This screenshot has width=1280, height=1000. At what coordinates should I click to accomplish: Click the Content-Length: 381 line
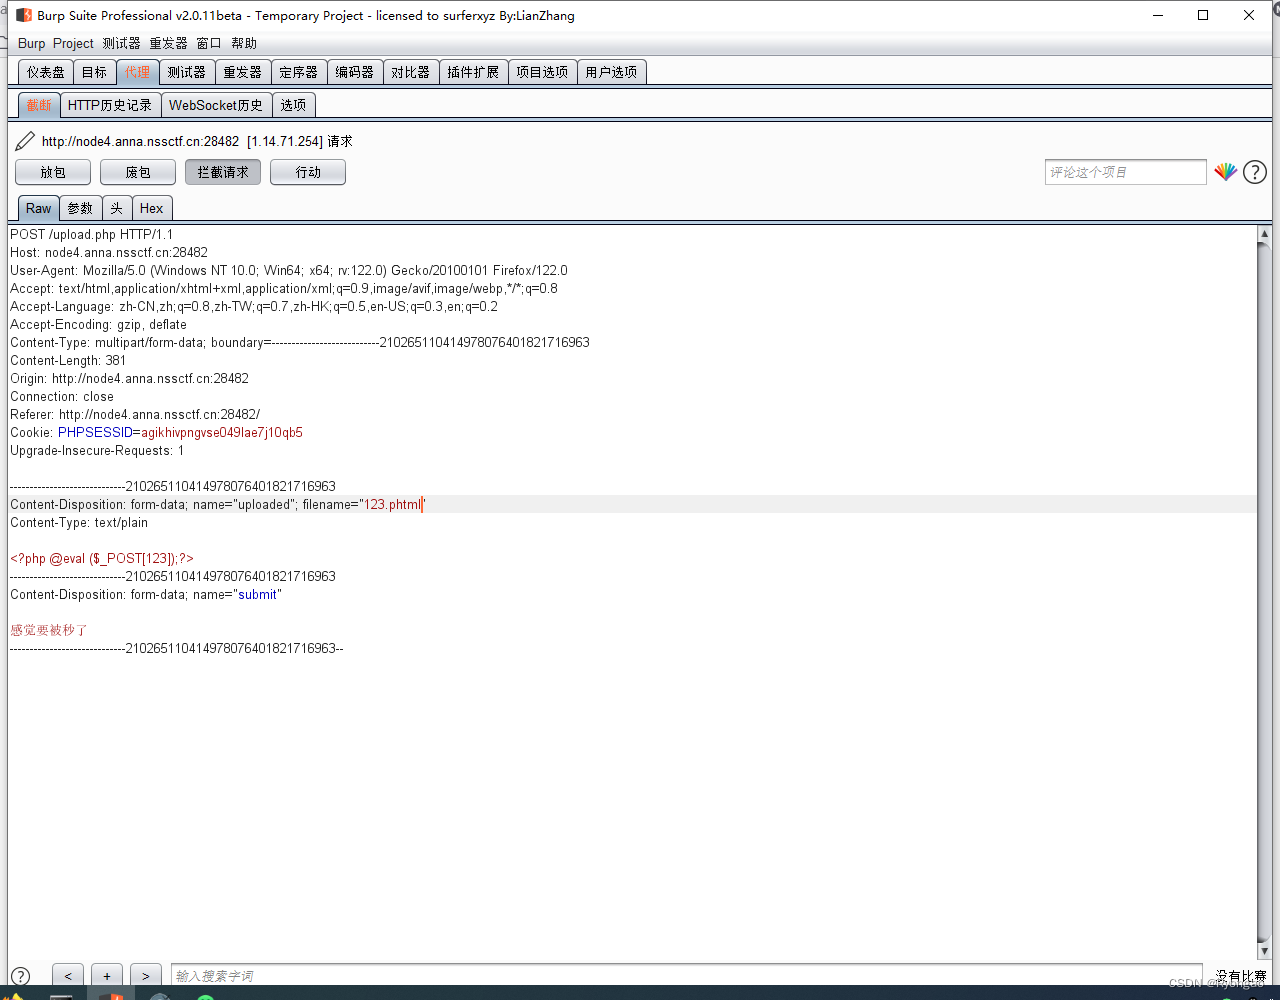[x=68, y=360]
